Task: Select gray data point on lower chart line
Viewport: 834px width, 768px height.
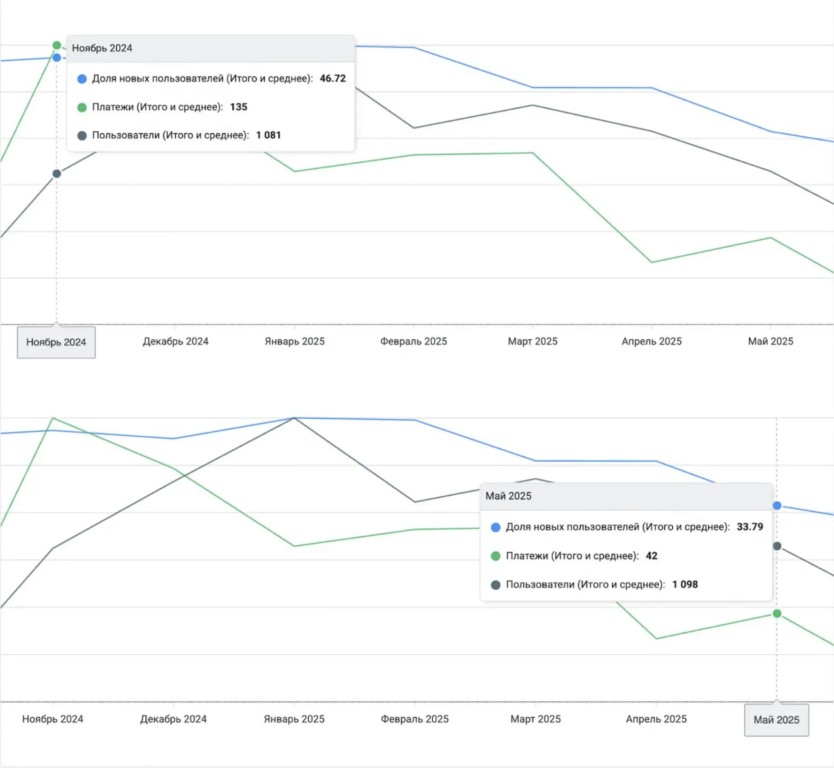Action: [777, 546]
